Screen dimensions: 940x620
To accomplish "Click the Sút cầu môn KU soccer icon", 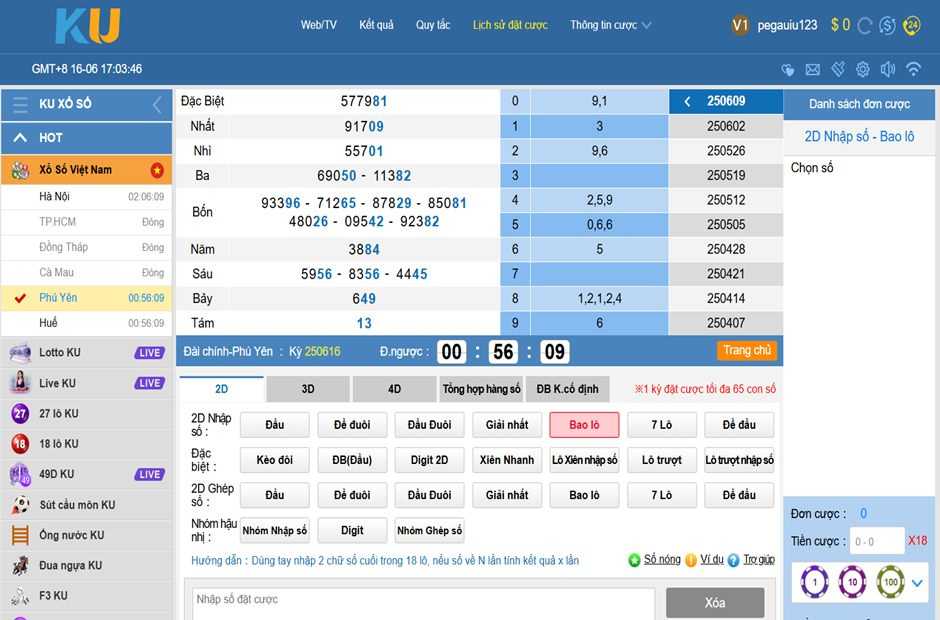I will (20, 505).
